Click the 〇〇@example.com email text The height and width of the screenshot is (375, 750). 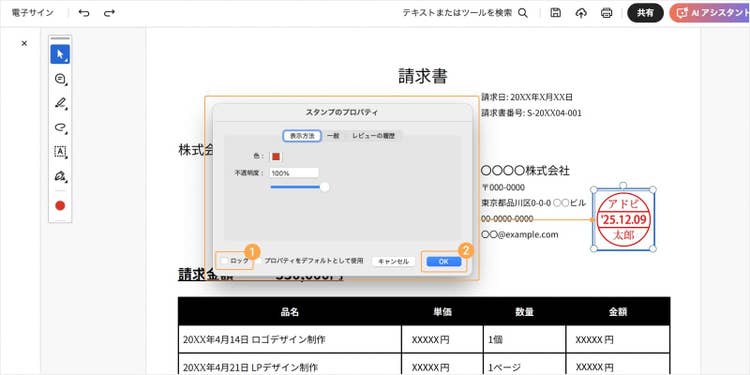click(x=519, y=235)
